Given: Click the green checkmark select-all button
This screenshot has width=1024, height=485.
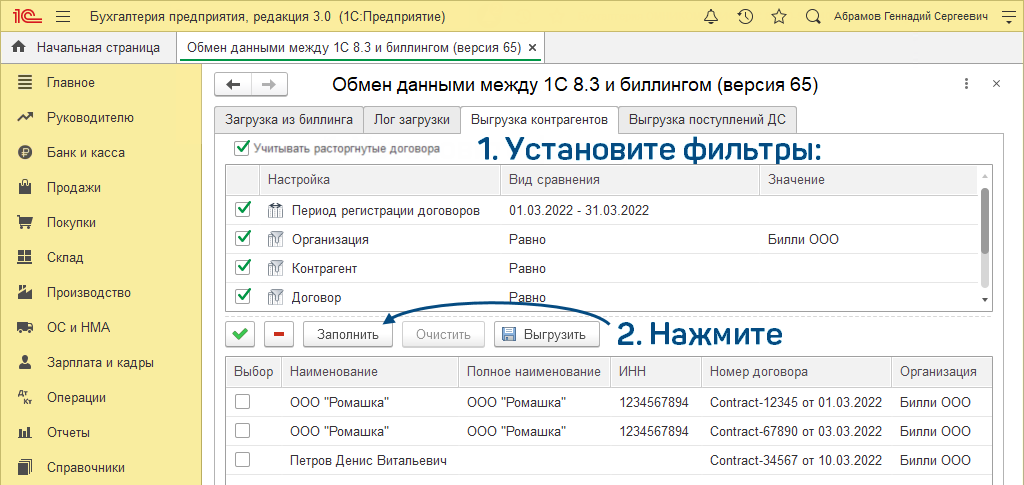Looking at the screenshot, I should pos(240,334).
